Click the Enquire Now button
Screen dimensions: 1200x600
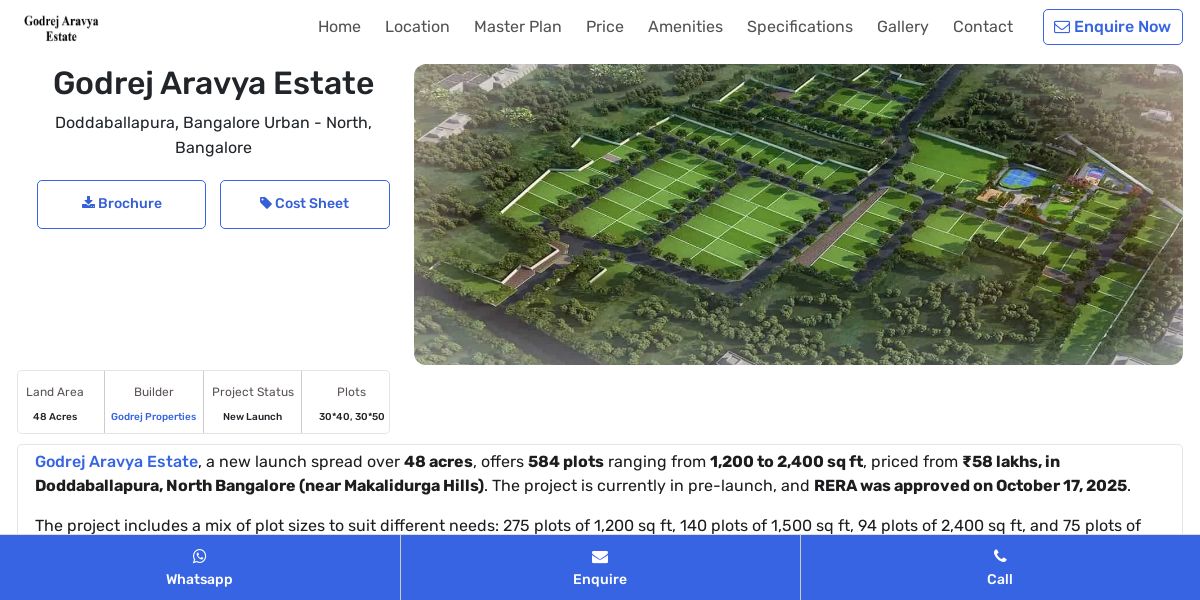coord(1113,27)
